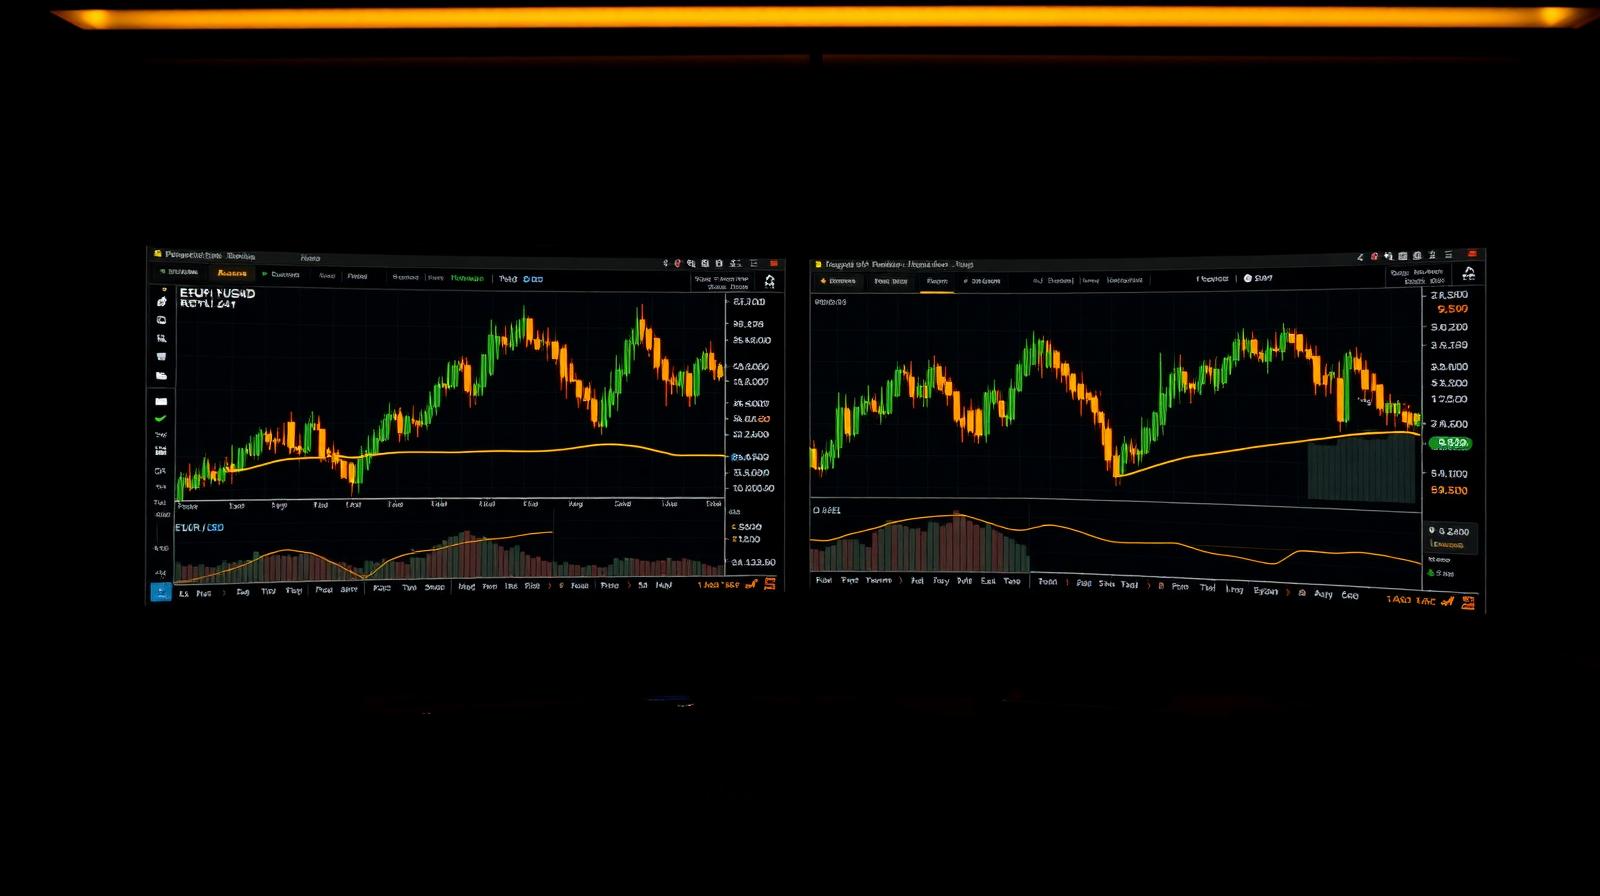Click the yellow app icon in left window title bar
Image resolution: width=1600 pixels, height=896 pixels.
[158, 255]
